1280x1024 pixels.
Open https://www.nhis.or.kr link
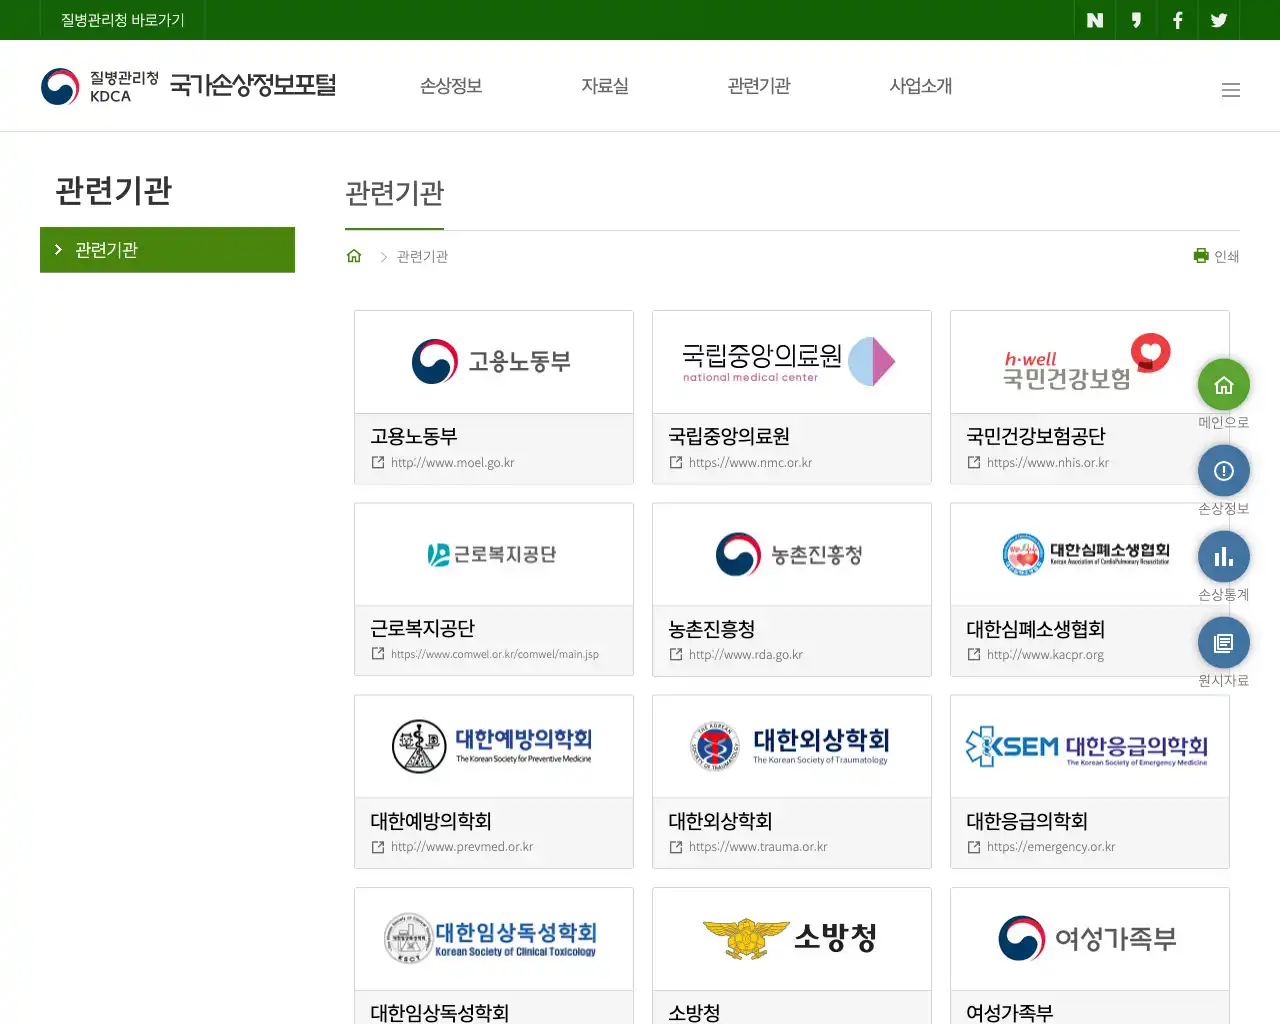click(1048, 462)
